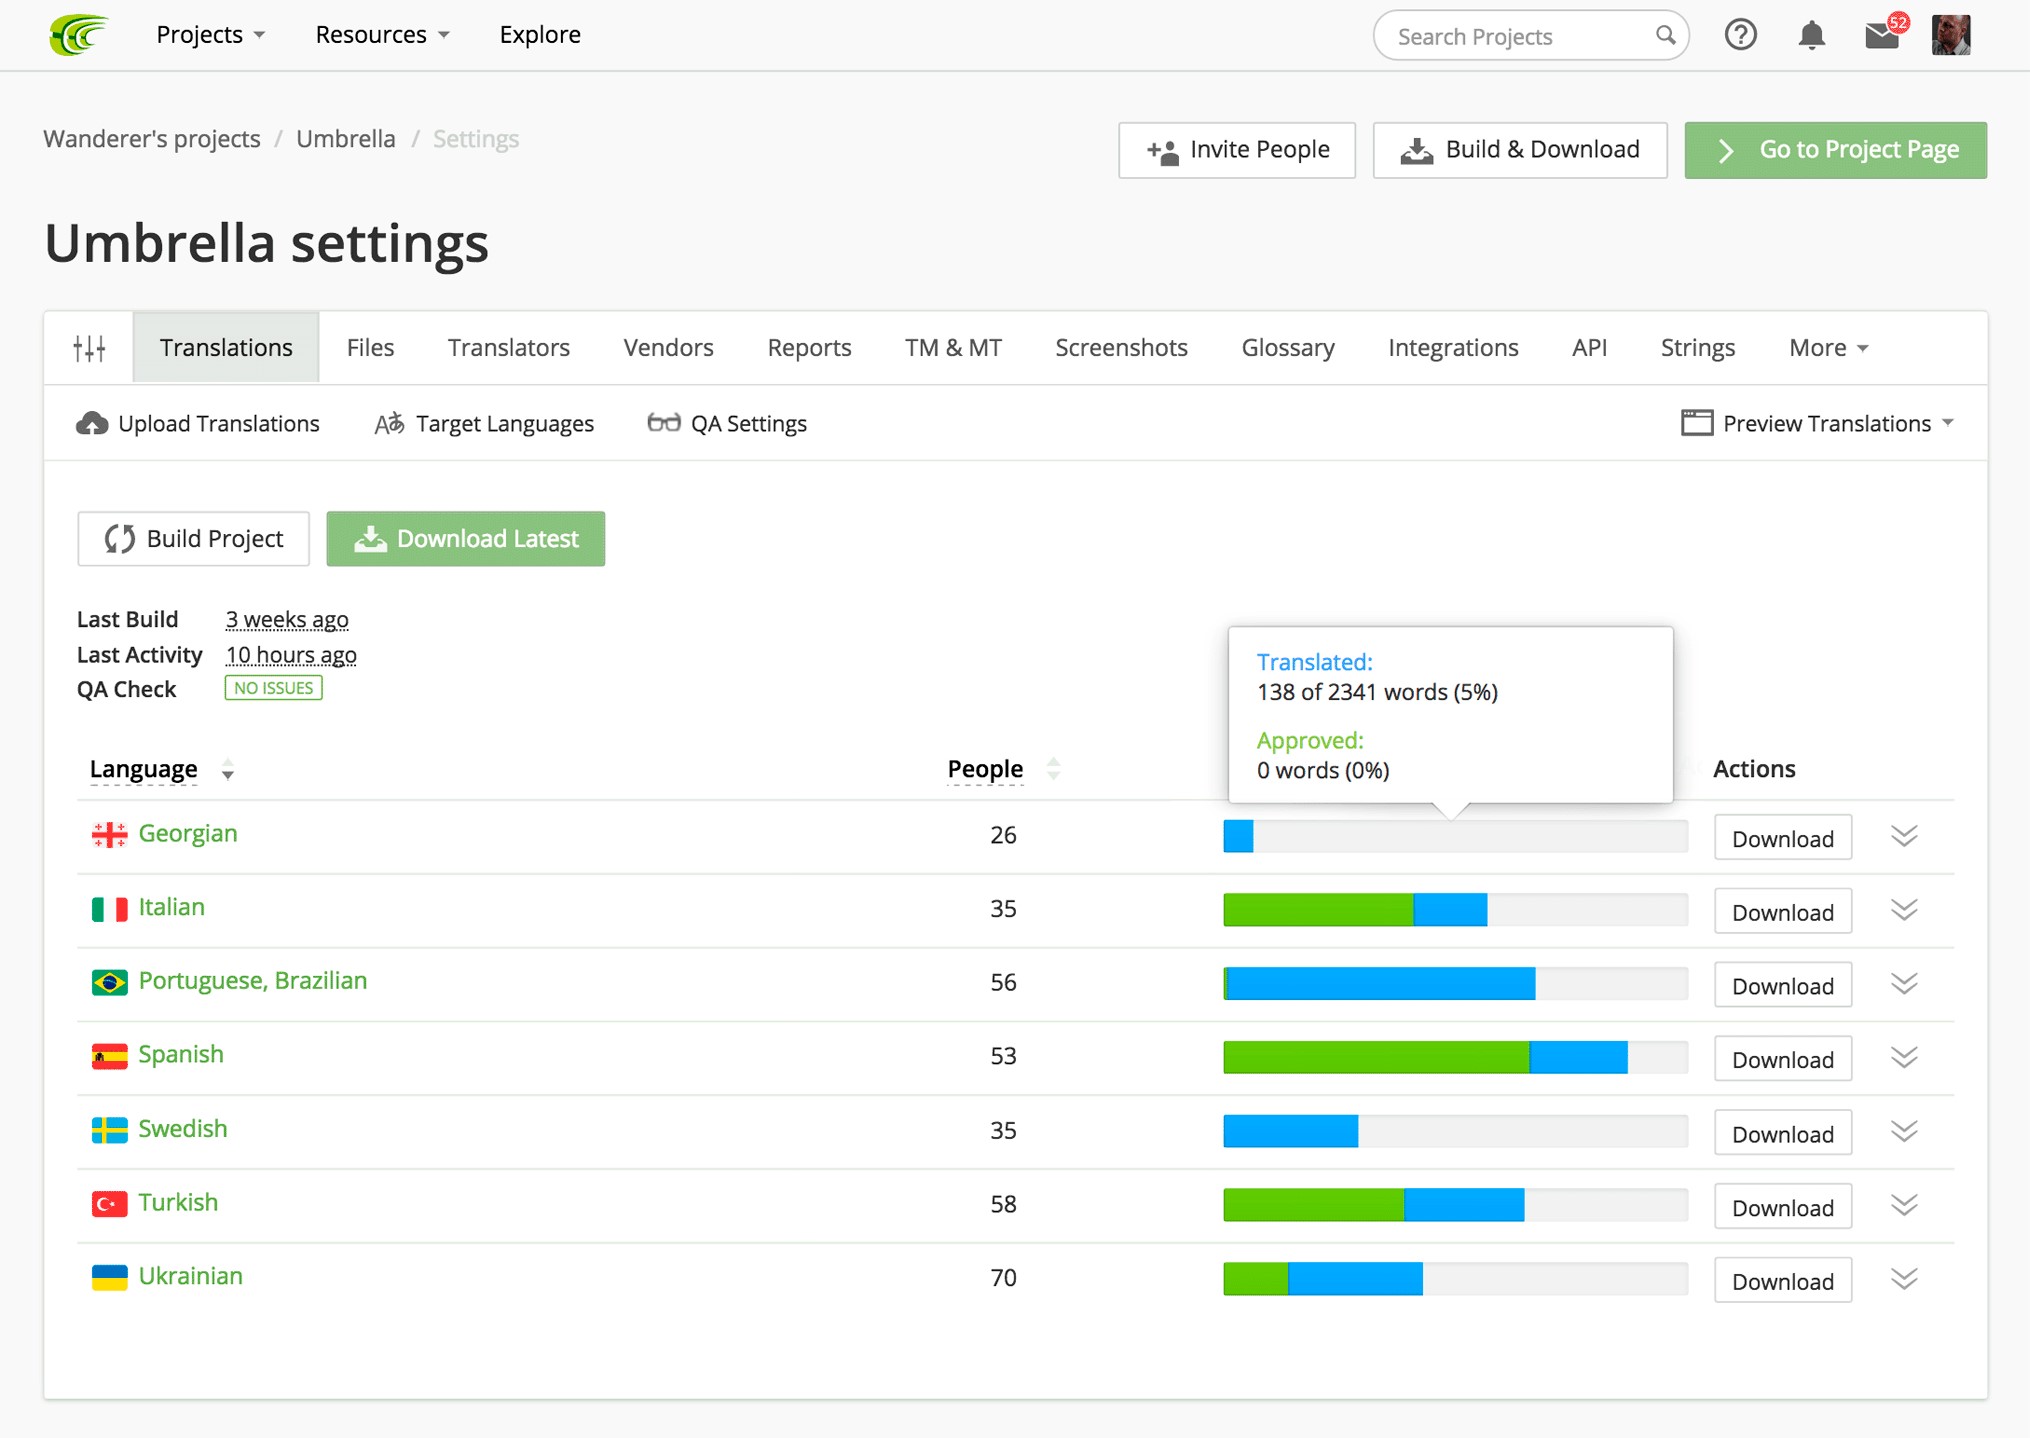Click the Crowdin logo icon
Viewport: 2030px width, 1438px height.
pyautogui.click(x=78, y=35)
